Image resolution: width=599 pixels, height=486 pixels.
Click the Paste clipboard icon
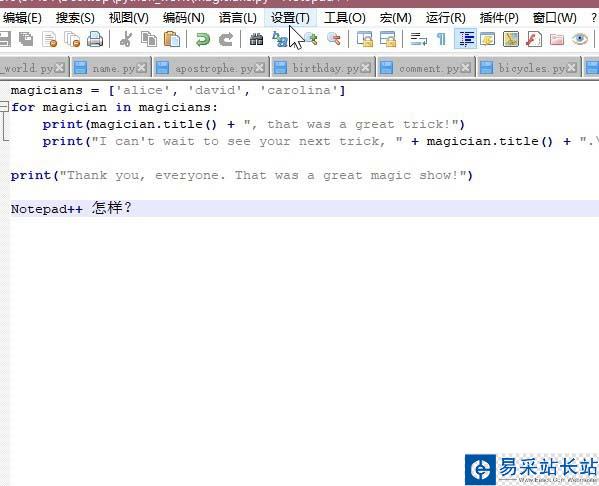[x=172, y=39]
